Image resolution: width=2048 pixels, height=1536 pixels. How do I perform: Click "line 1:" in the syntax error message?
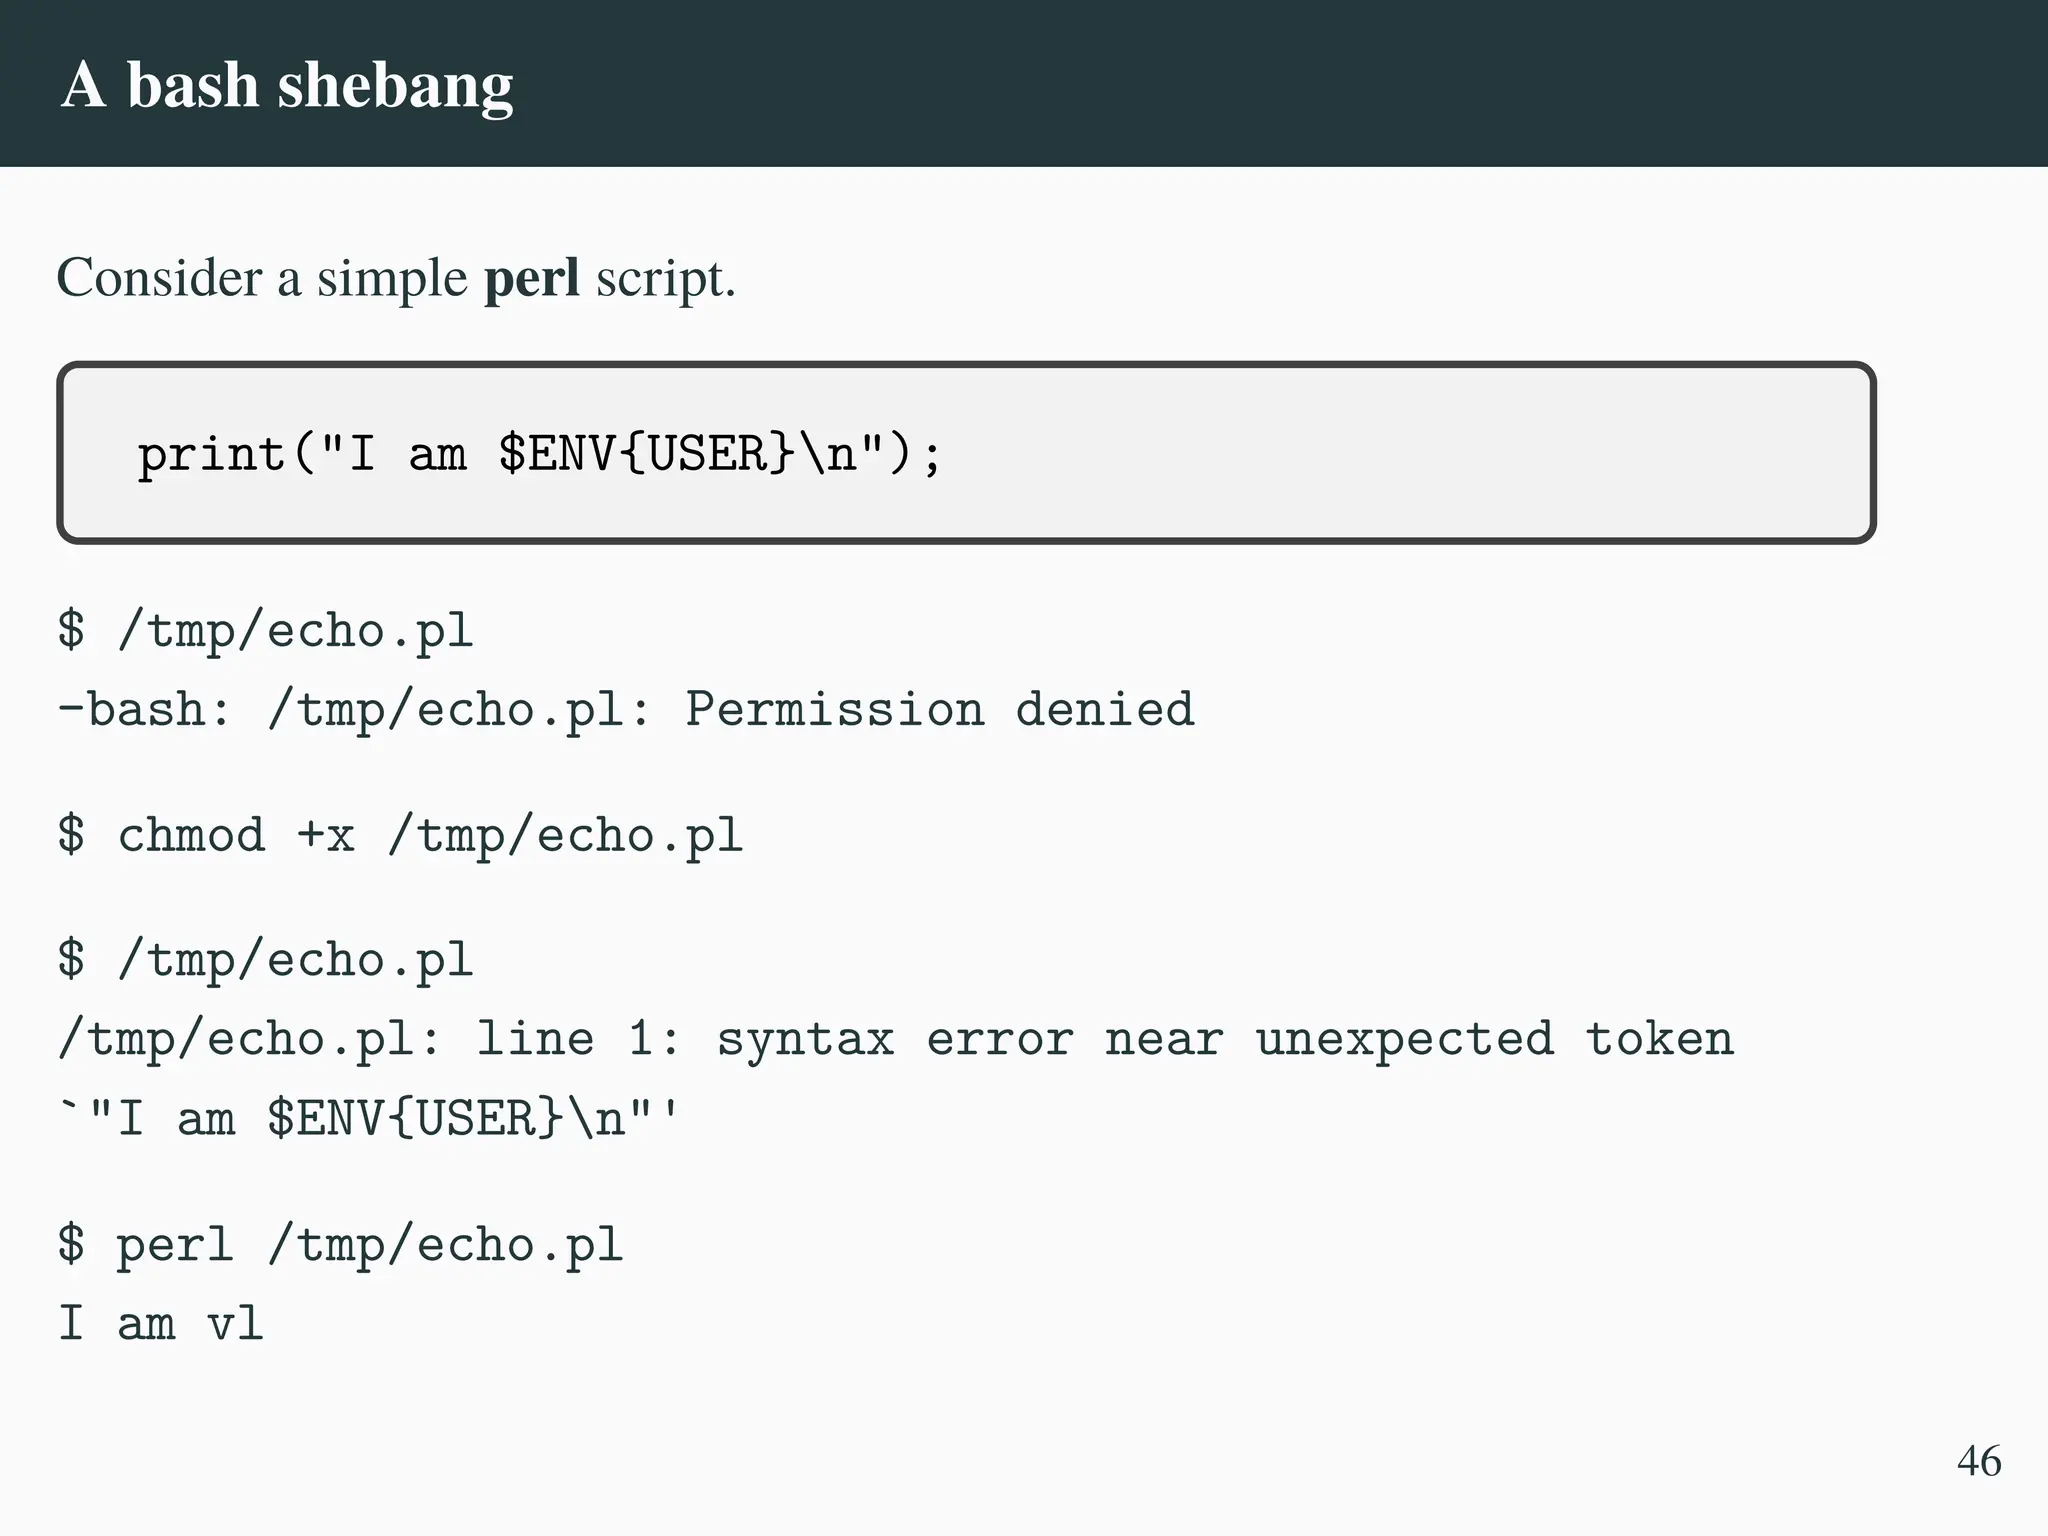[x=578, y=1039]
